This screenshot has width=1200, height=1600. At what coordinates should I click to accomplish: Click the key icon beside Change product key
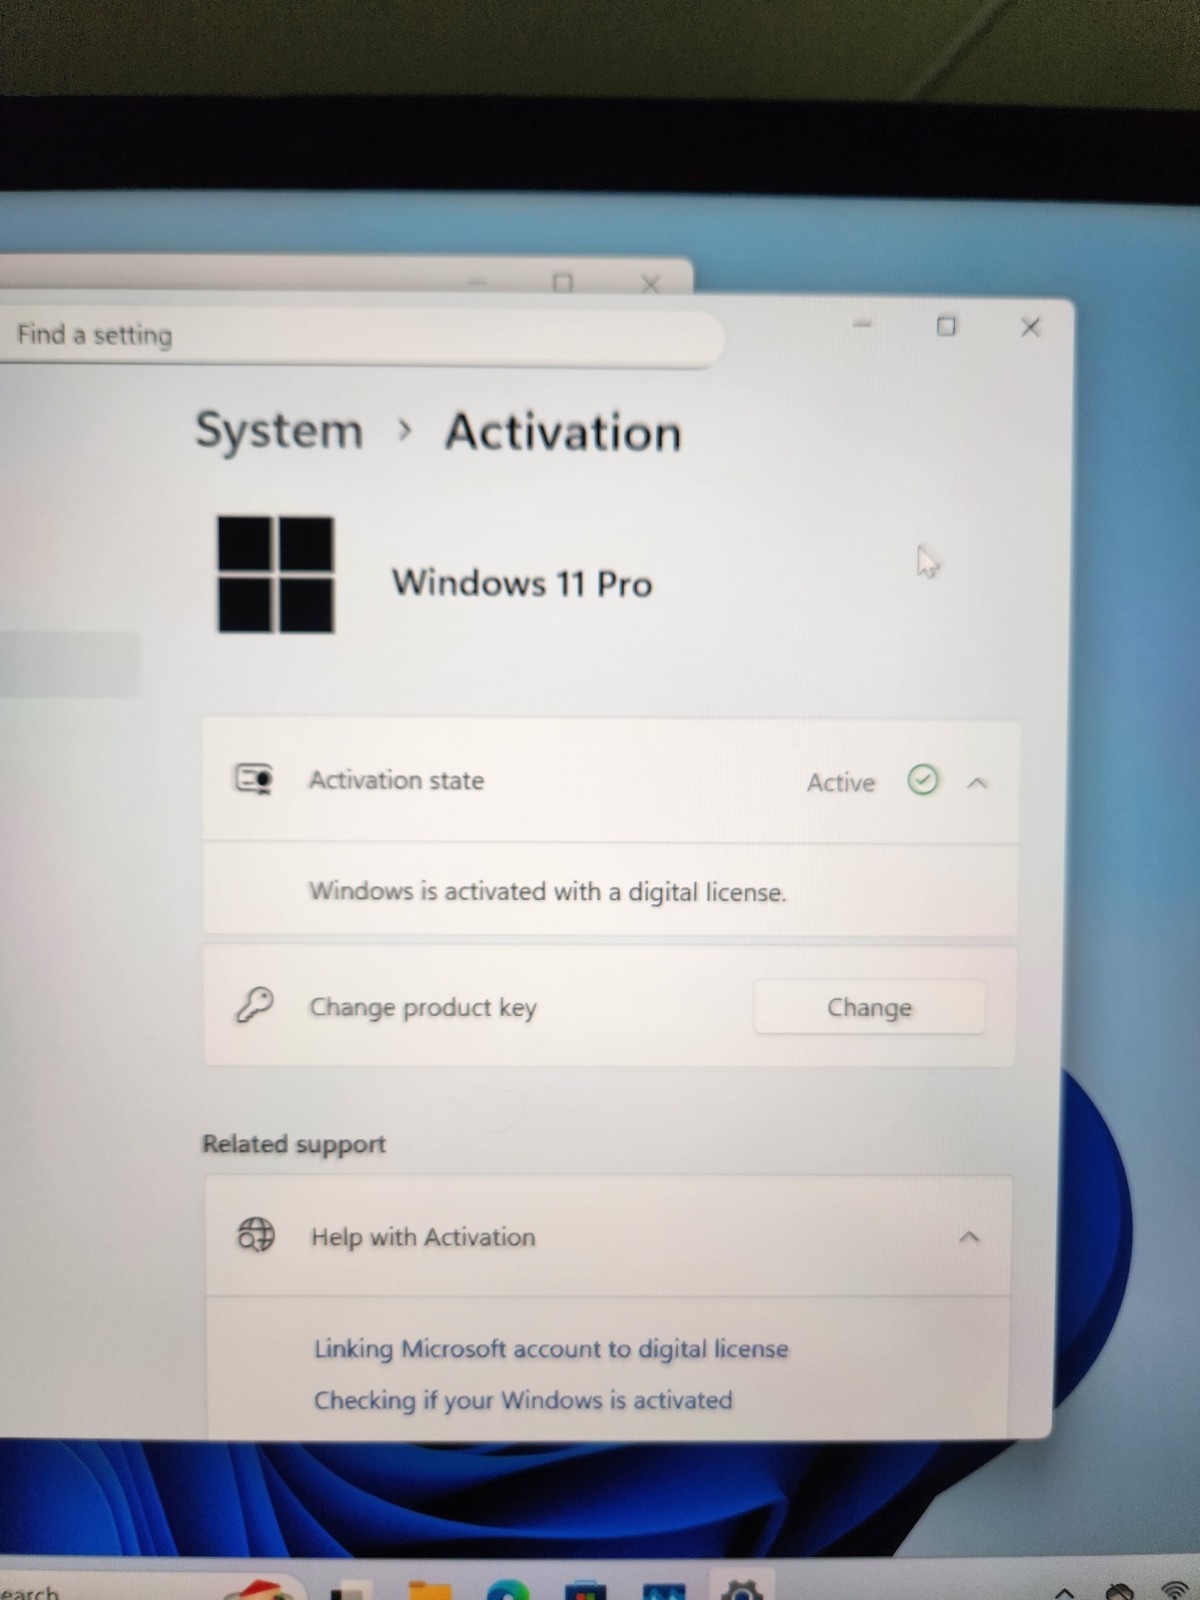[x=254, y=1005]
